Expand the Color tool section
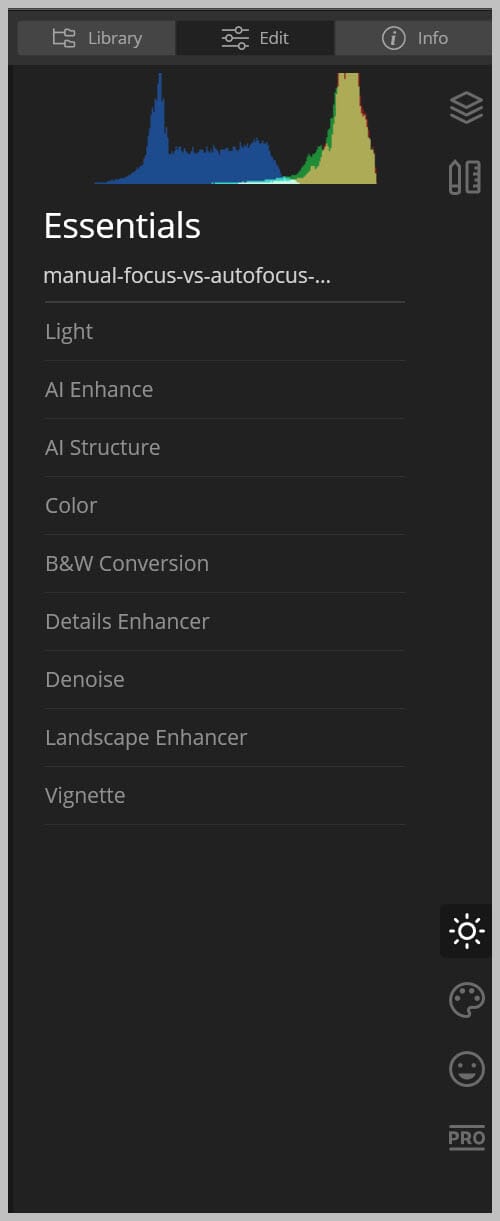 tap(225, 506)
